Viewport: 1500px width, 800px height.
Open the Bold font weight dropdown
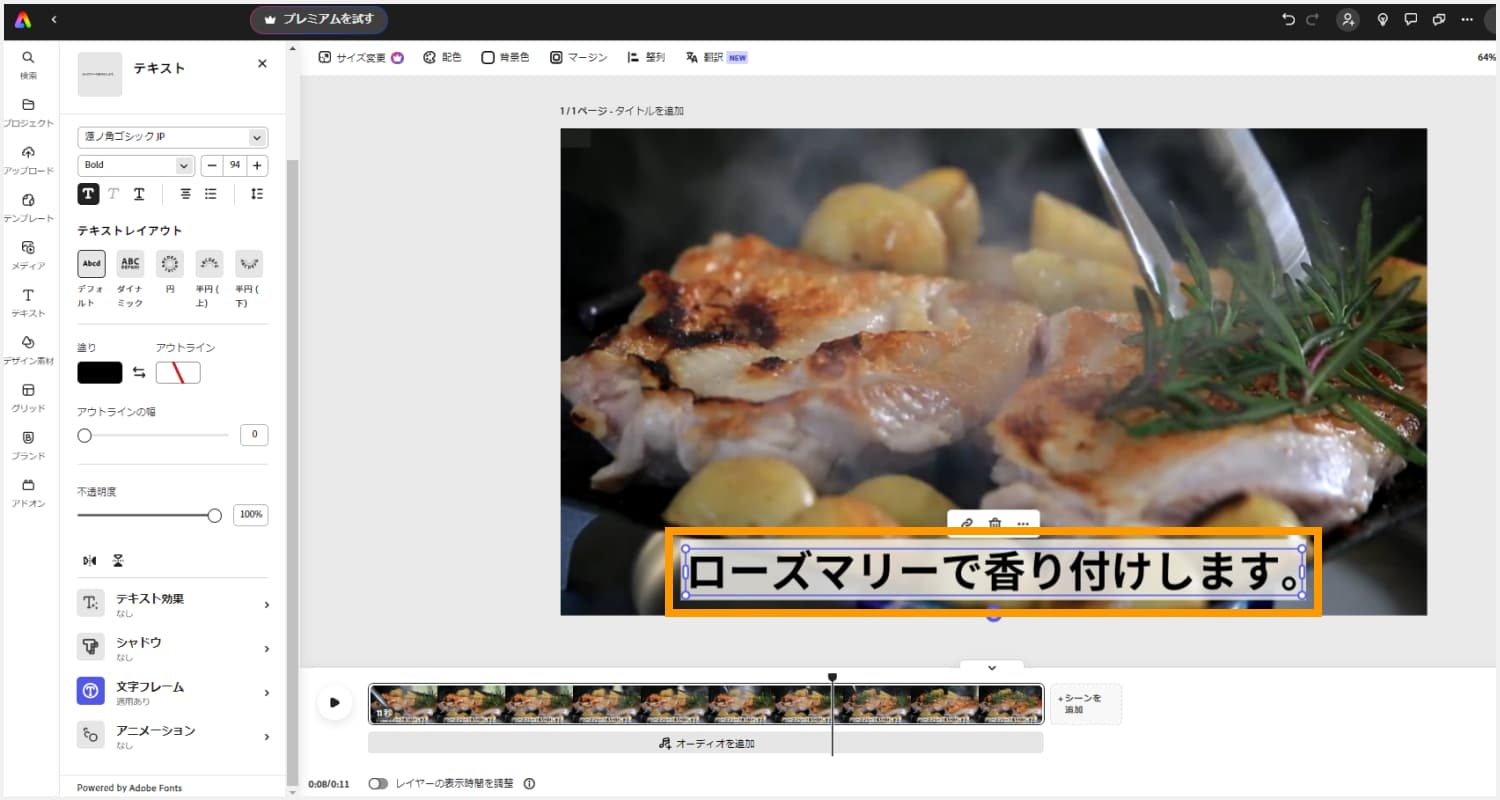click(x=136, y=165)
